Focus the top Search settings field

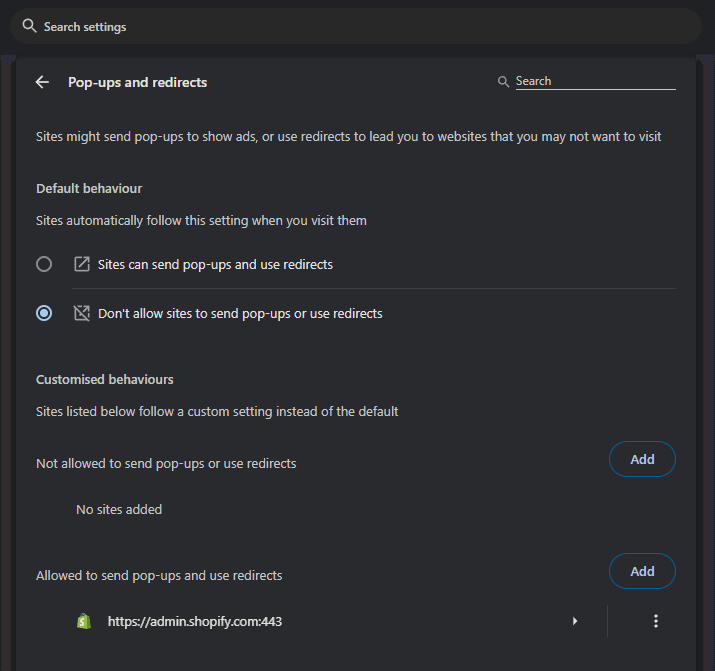pyautogui.click(x=360, y=27)
